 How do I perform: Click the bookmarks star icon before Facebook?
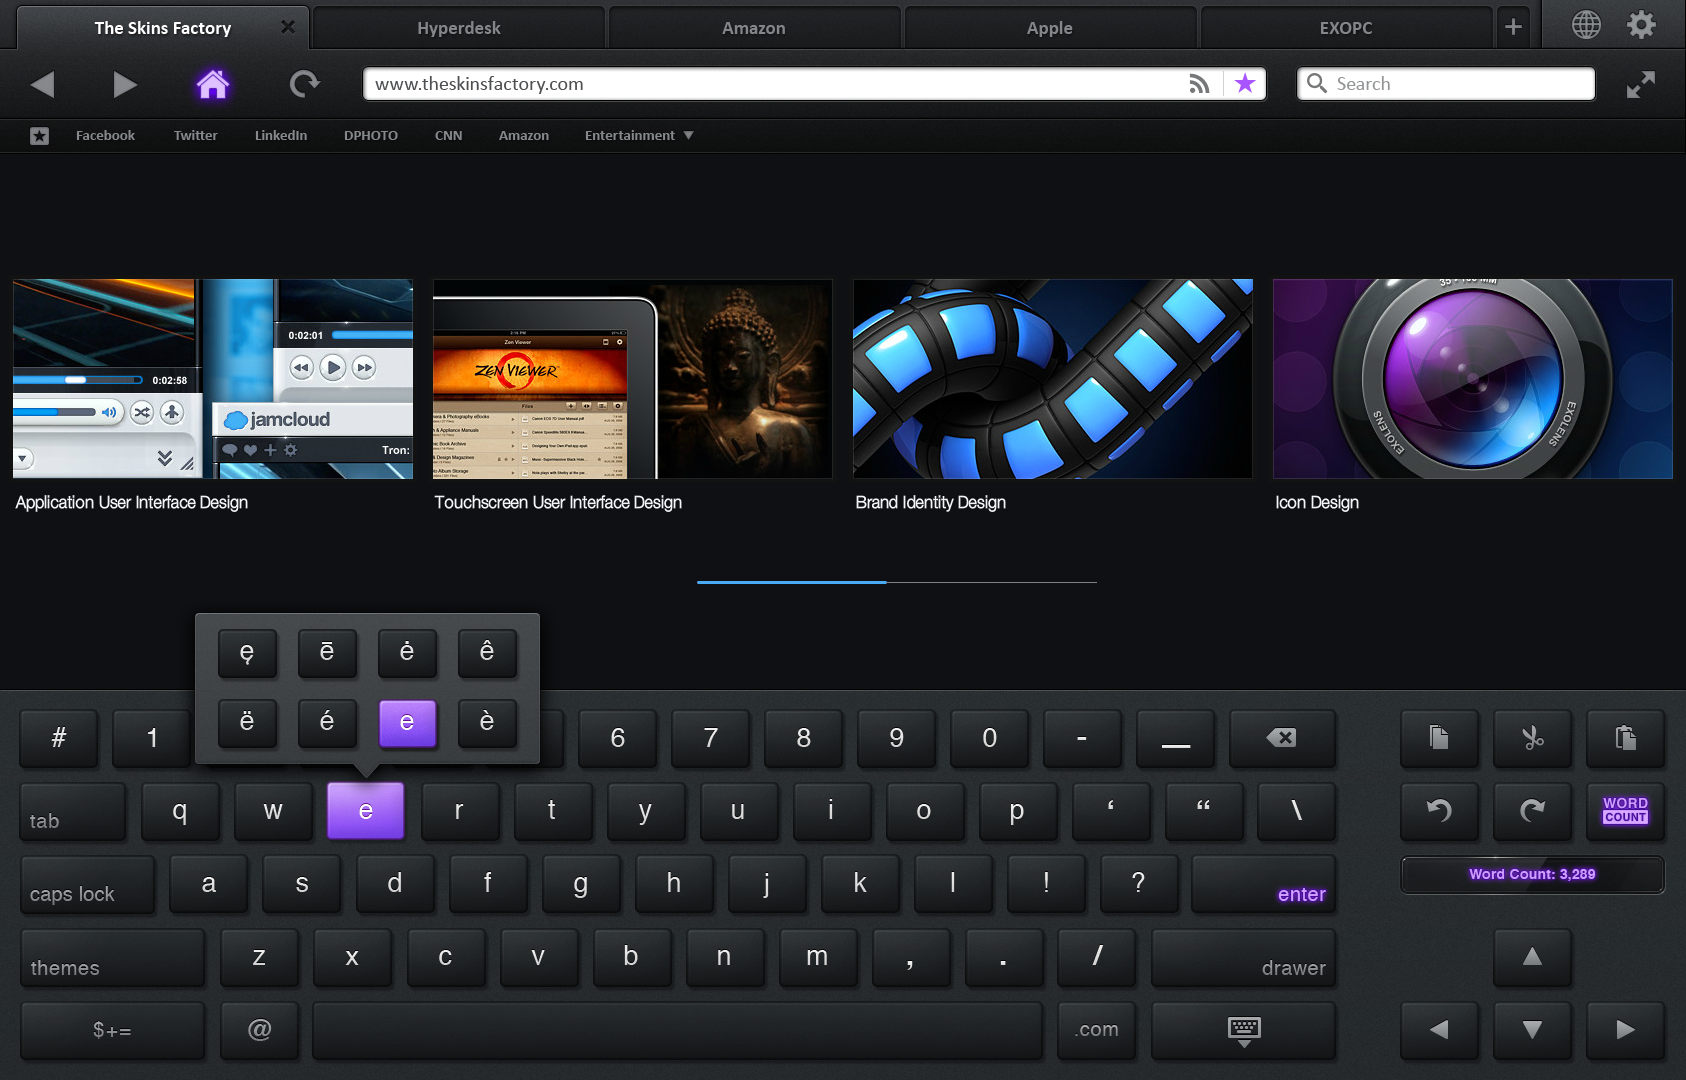pyautogui.click(x=39, y=136)
